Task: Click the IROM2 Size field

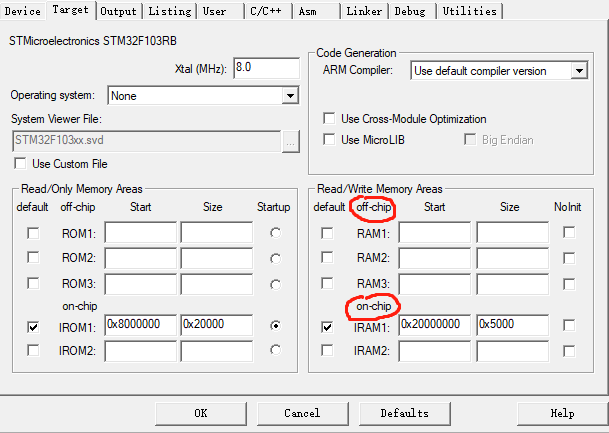Action: click(217, 351)
